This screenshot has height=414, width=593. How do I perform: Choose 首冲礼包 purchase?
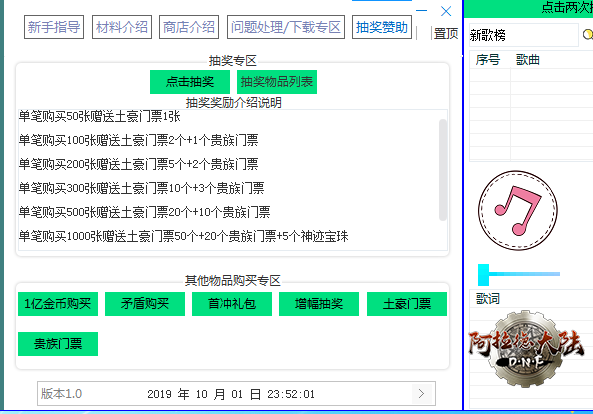(x=232, y=304)
